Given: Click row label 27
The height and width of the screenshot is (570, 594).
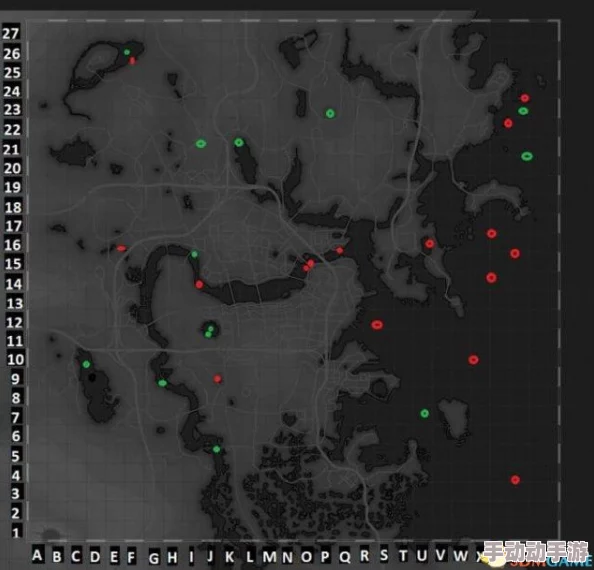Looking at the screenshot, I should (11, 33).
